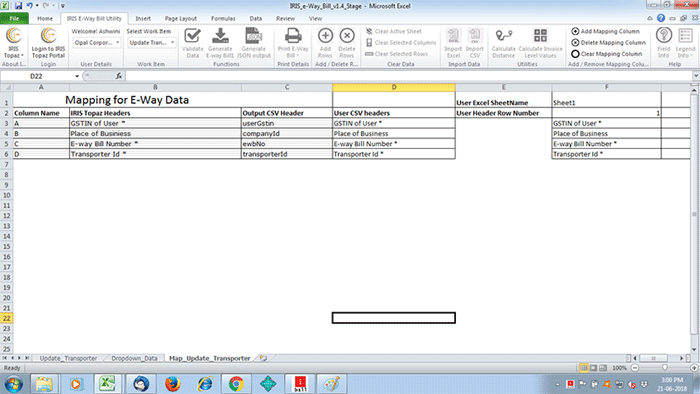Screen dimensions: 700x394
Task: Click the Name Box showing D22
Action: pyautogui.click(x=37, y=76)
